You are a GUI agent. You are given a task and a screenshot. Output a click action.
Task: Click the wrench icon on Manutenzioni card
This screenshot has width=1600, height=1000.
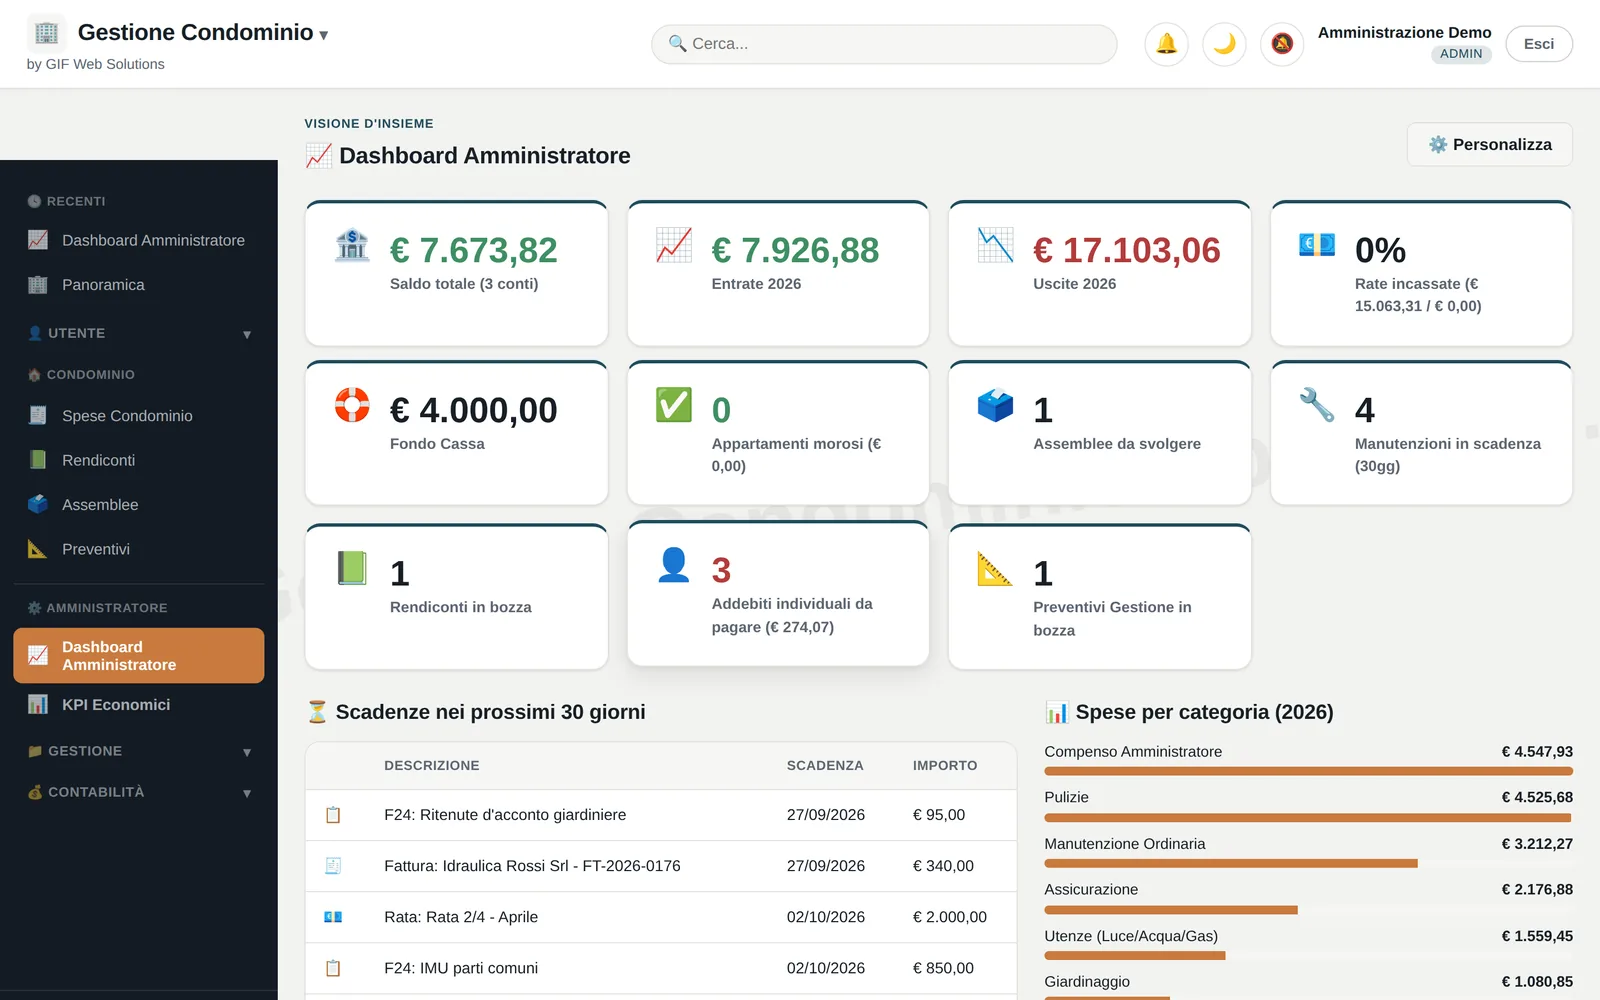pyautogui.click(x=1317, y=405)
